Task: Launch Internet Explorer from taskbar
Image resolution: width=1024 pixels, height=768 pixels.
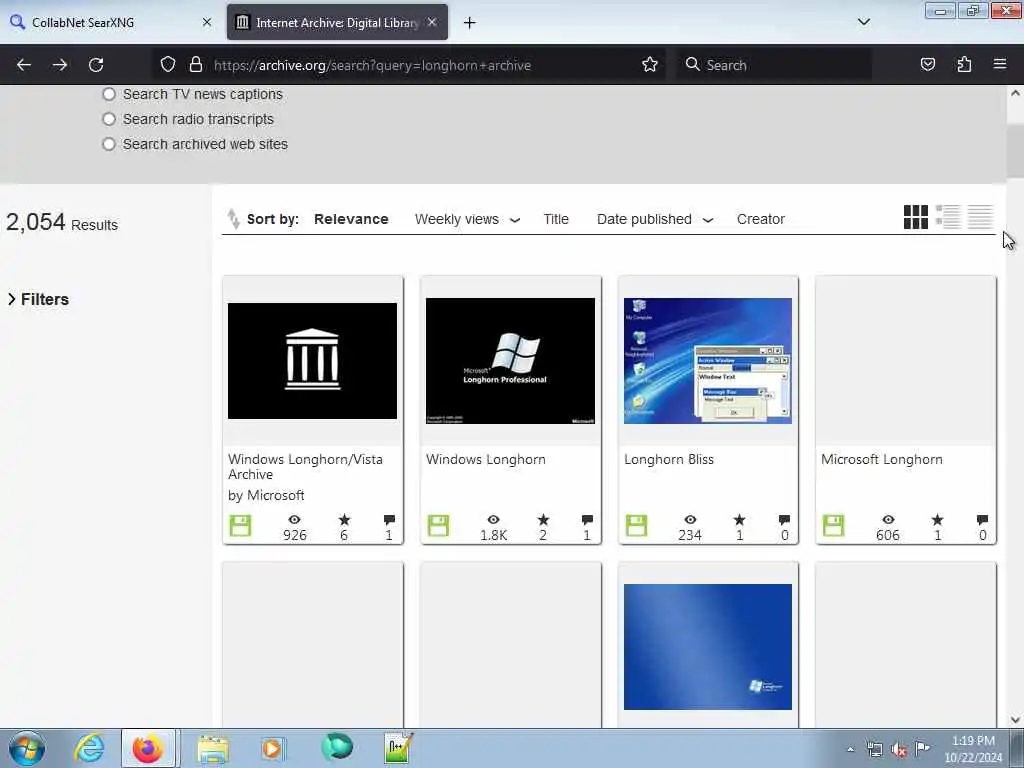Action: (89, 748)
